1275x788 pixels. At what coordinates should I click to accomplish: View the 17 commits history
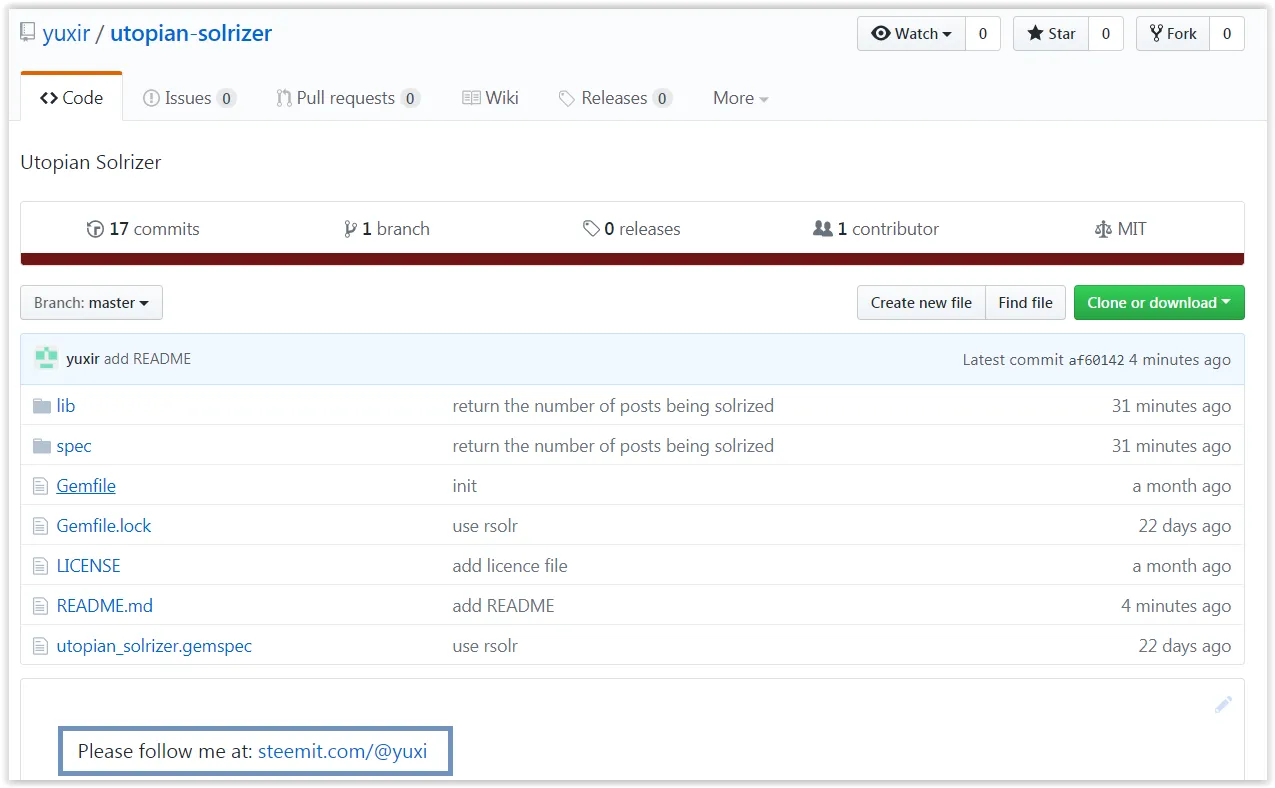pyautogui.click(x=143, y=229)
